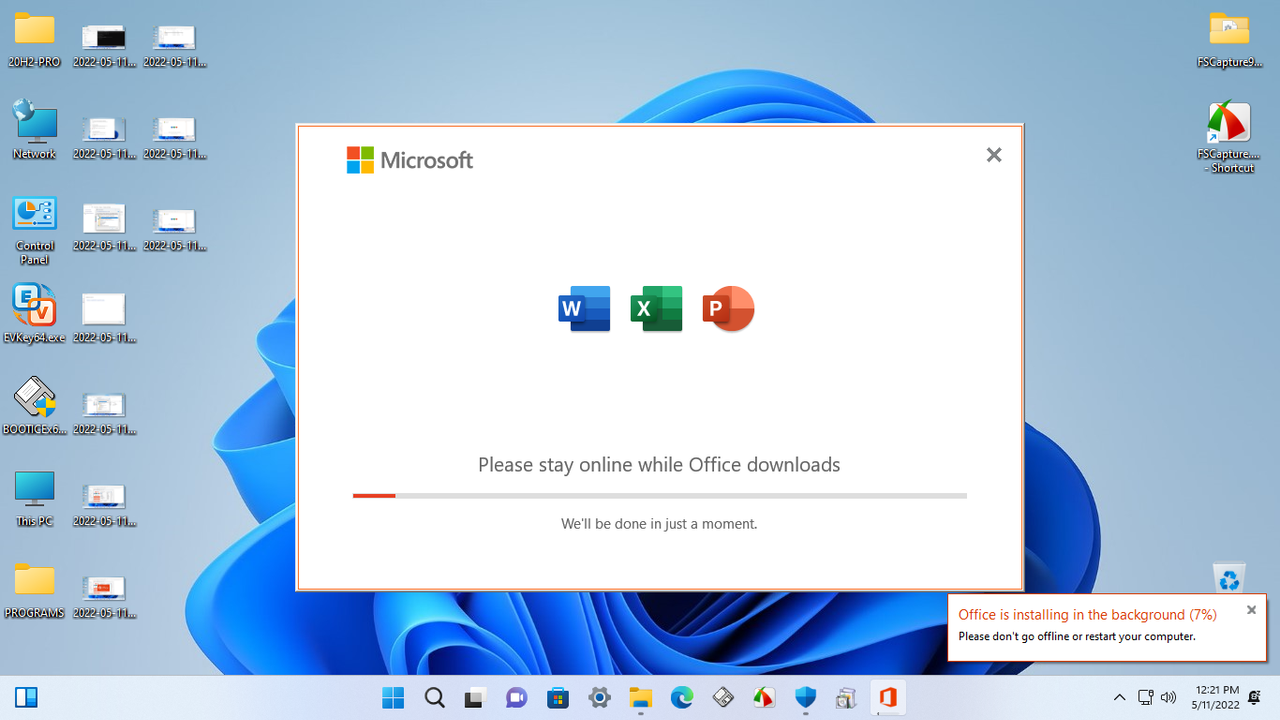Open the Widgets button on taskbar
1280x720 pixels.
(26, 697)
